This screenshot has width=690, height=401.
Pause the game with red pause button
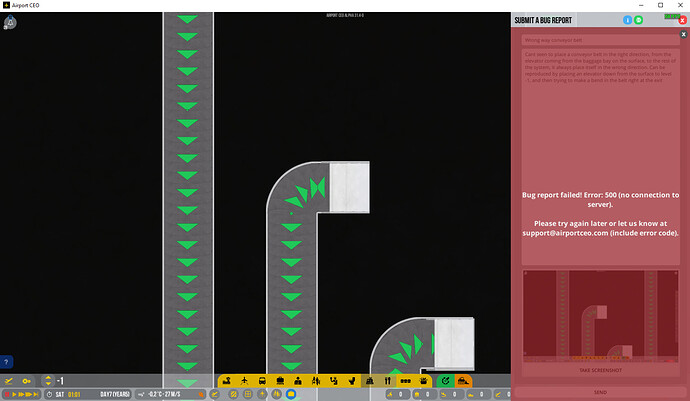click(x=7, y=394)
